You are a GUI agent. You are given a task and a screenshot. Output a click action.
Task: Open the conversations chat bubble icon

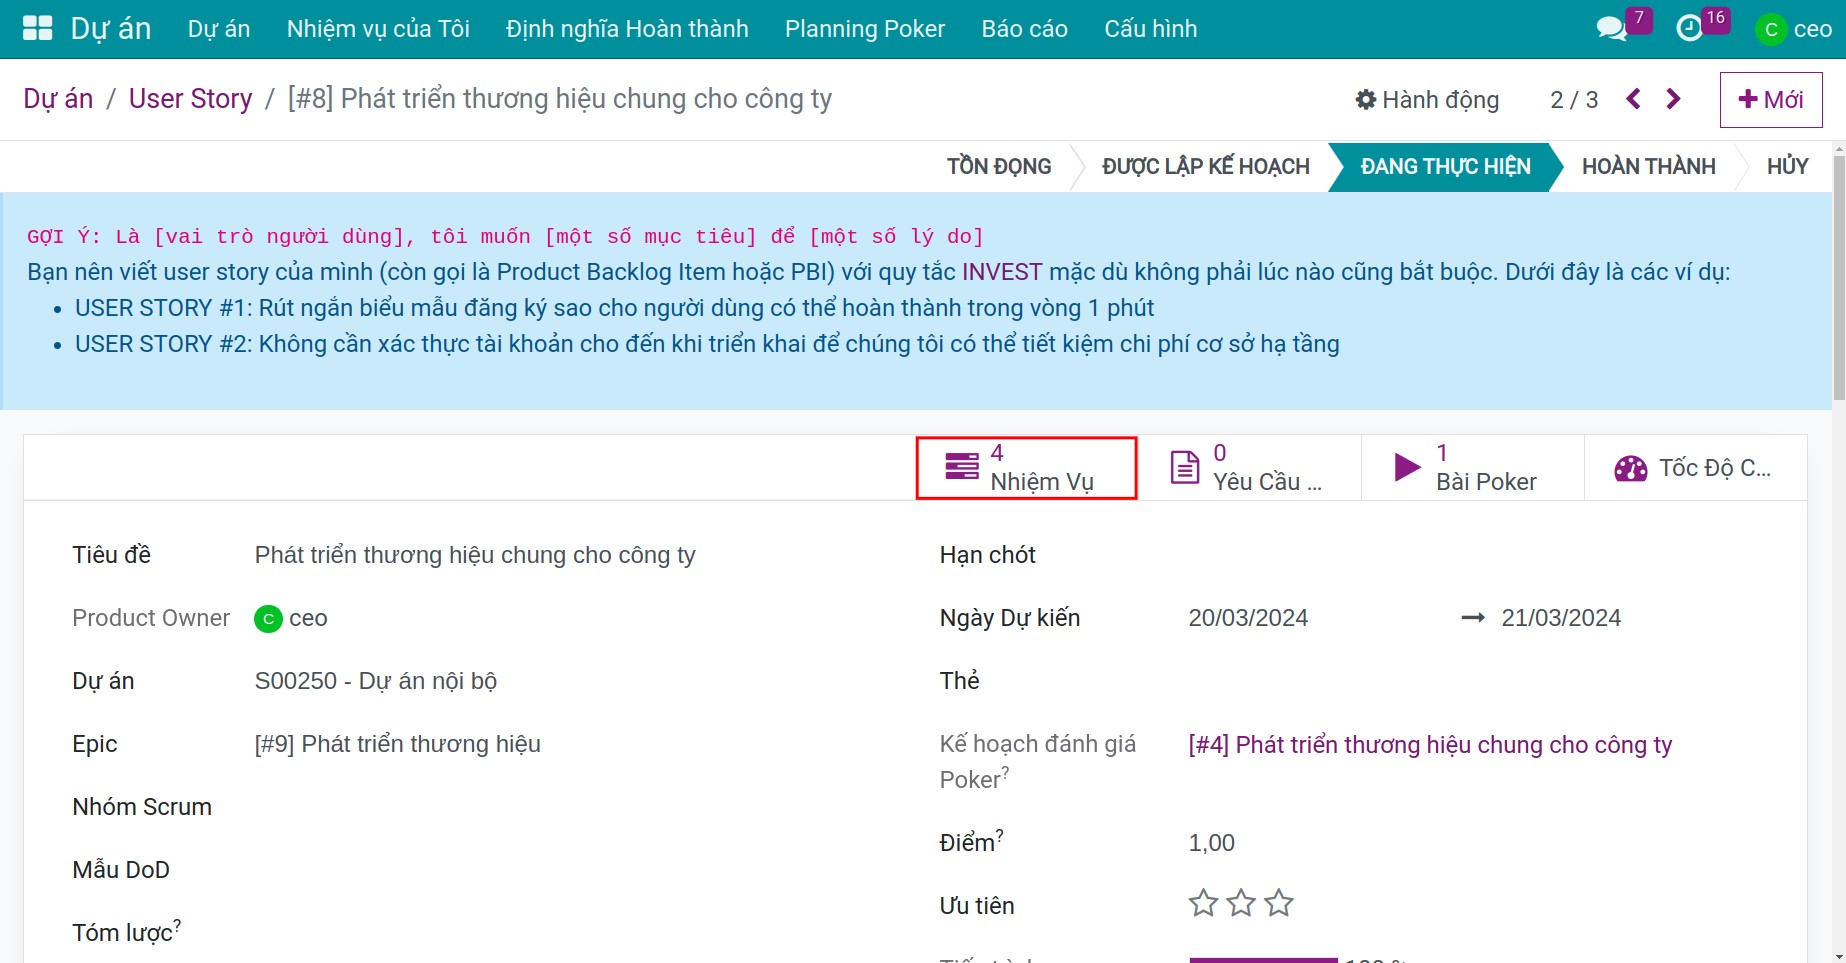pyautogui.click(x=1611, y=29)
